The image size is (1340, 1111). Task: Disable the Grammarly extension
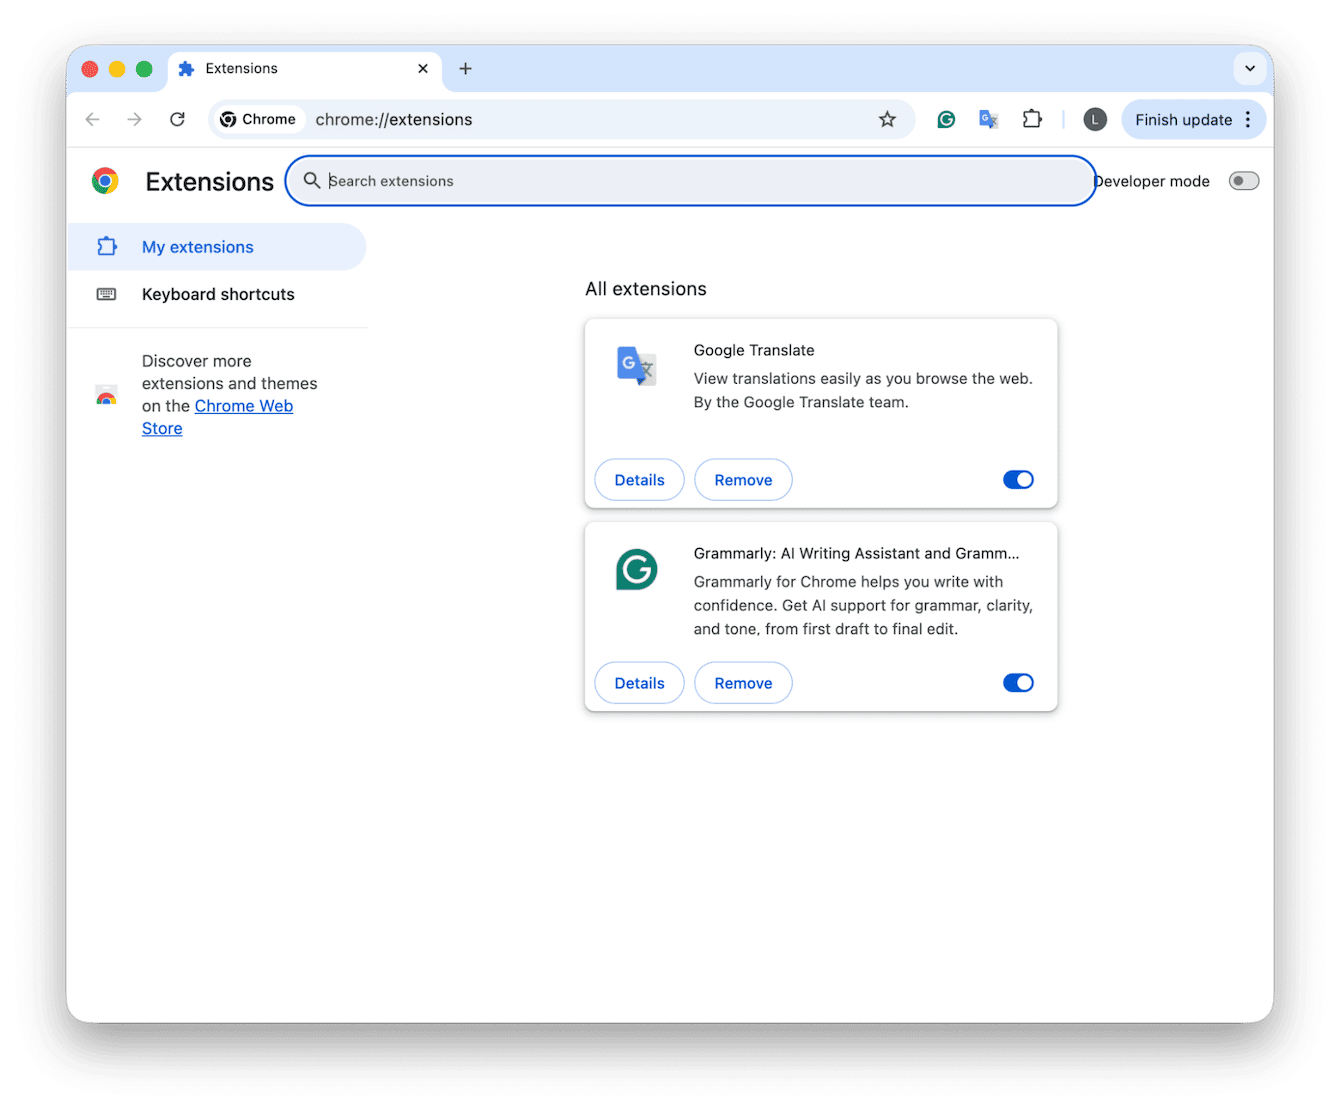[1018, 682]
